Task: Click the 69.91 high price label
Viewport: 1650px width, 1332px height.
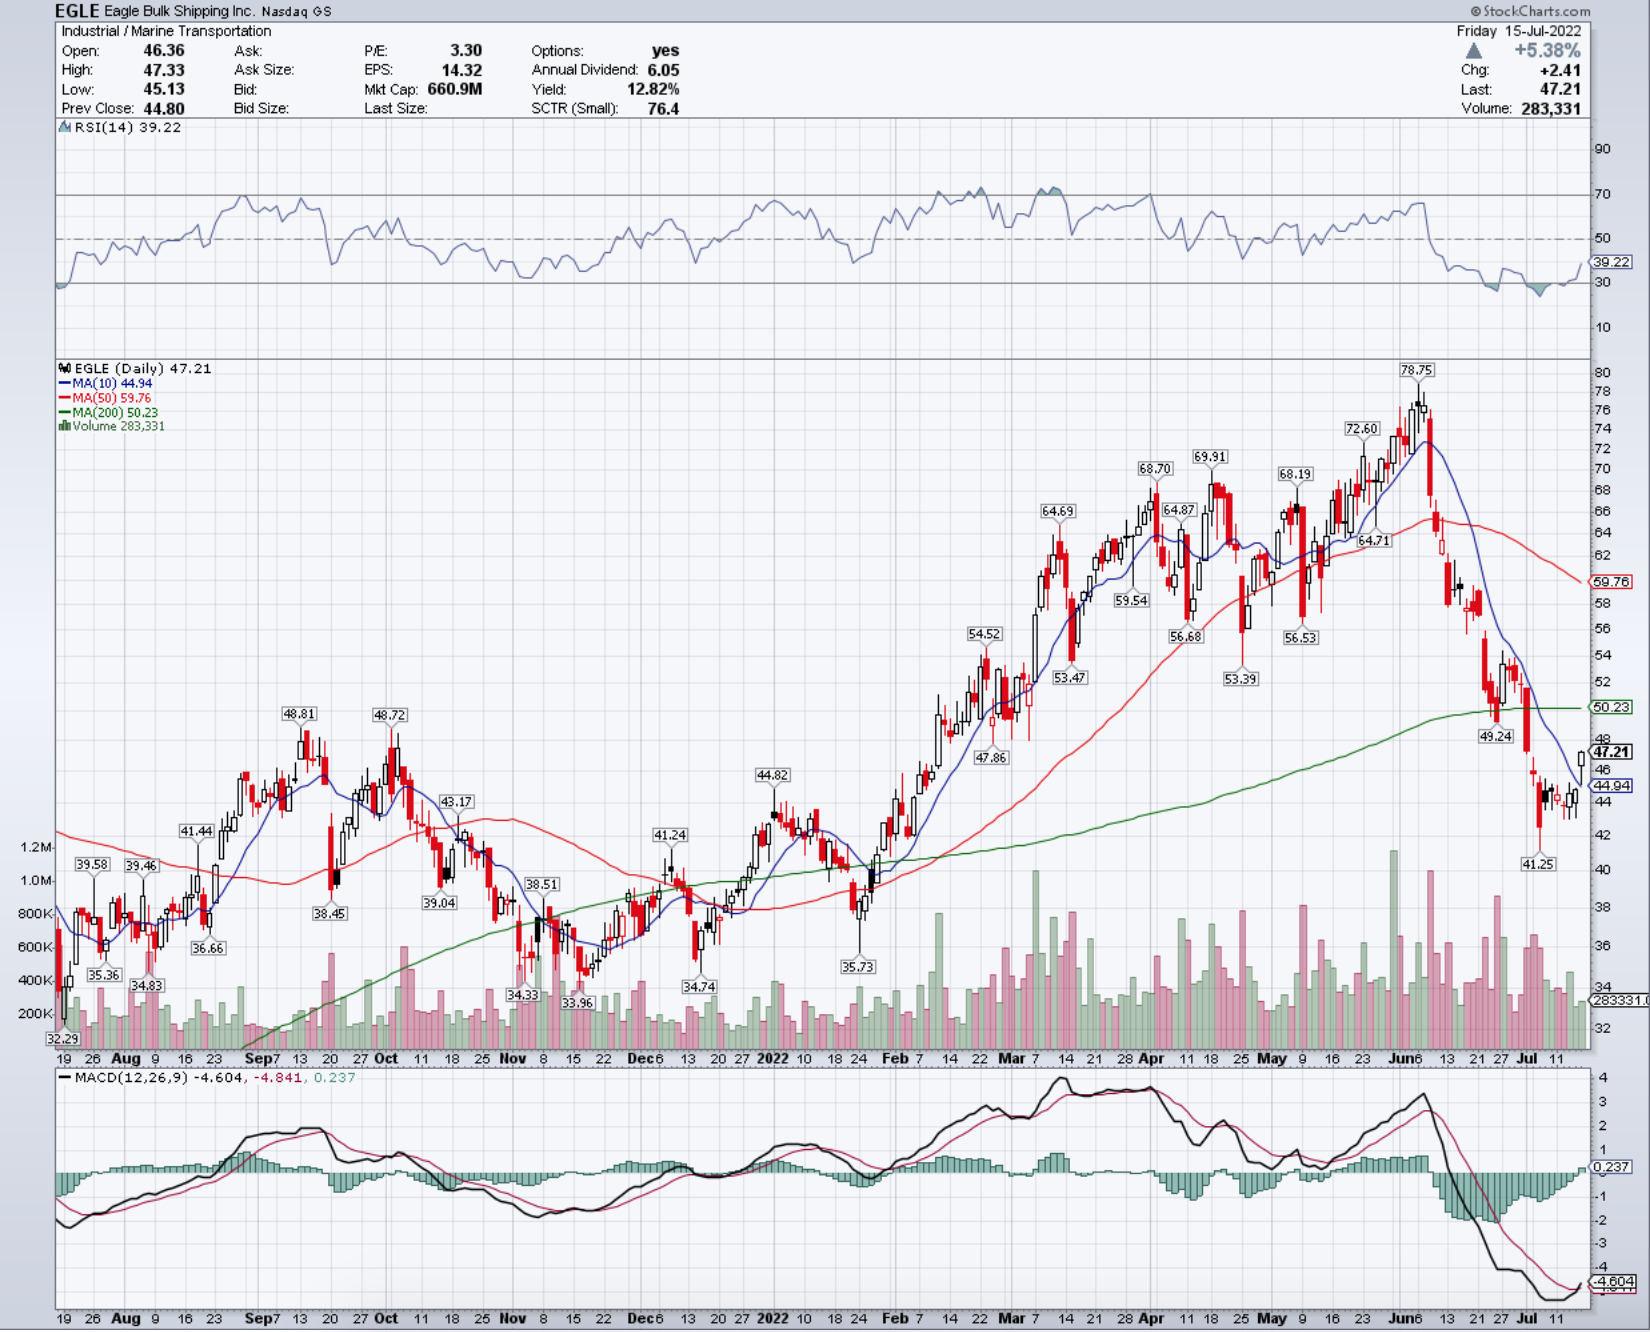Action: (1209, 456)
